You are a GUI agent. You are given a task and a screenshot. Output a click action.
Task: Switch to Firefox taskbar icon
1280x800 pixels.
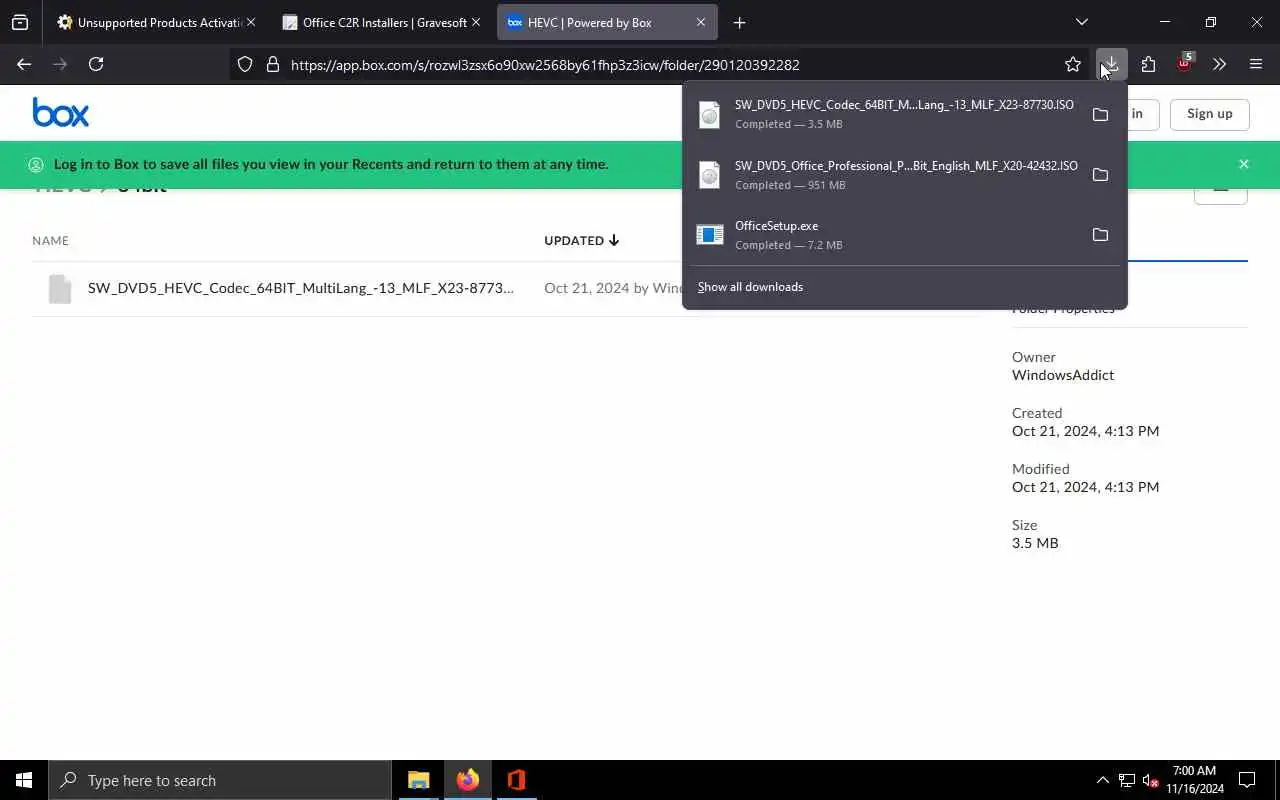tap(467, 780)
